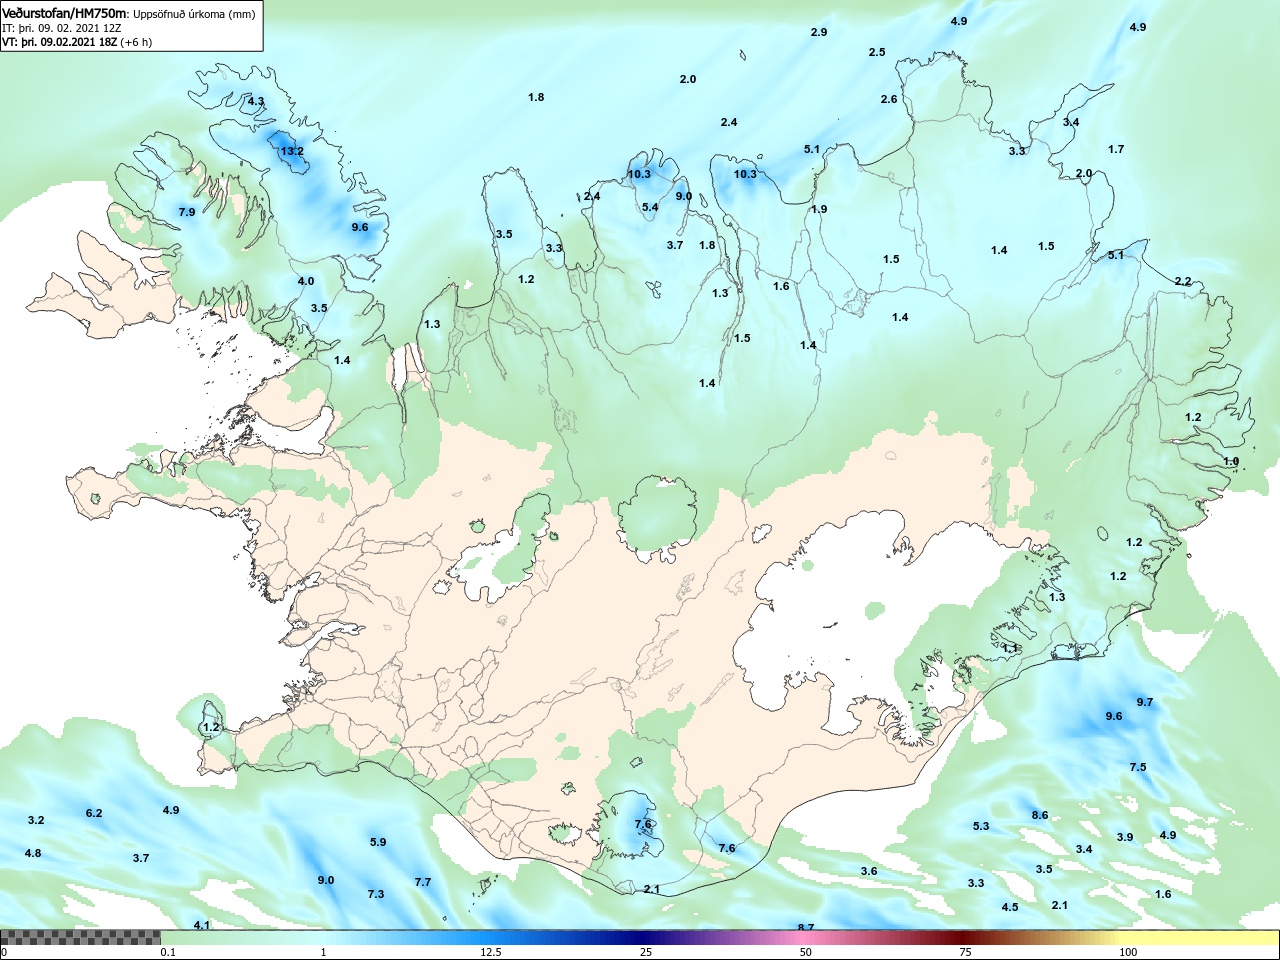
Task: Click the Veðurstofan/HM750m title text
Action: click(65, 13)
